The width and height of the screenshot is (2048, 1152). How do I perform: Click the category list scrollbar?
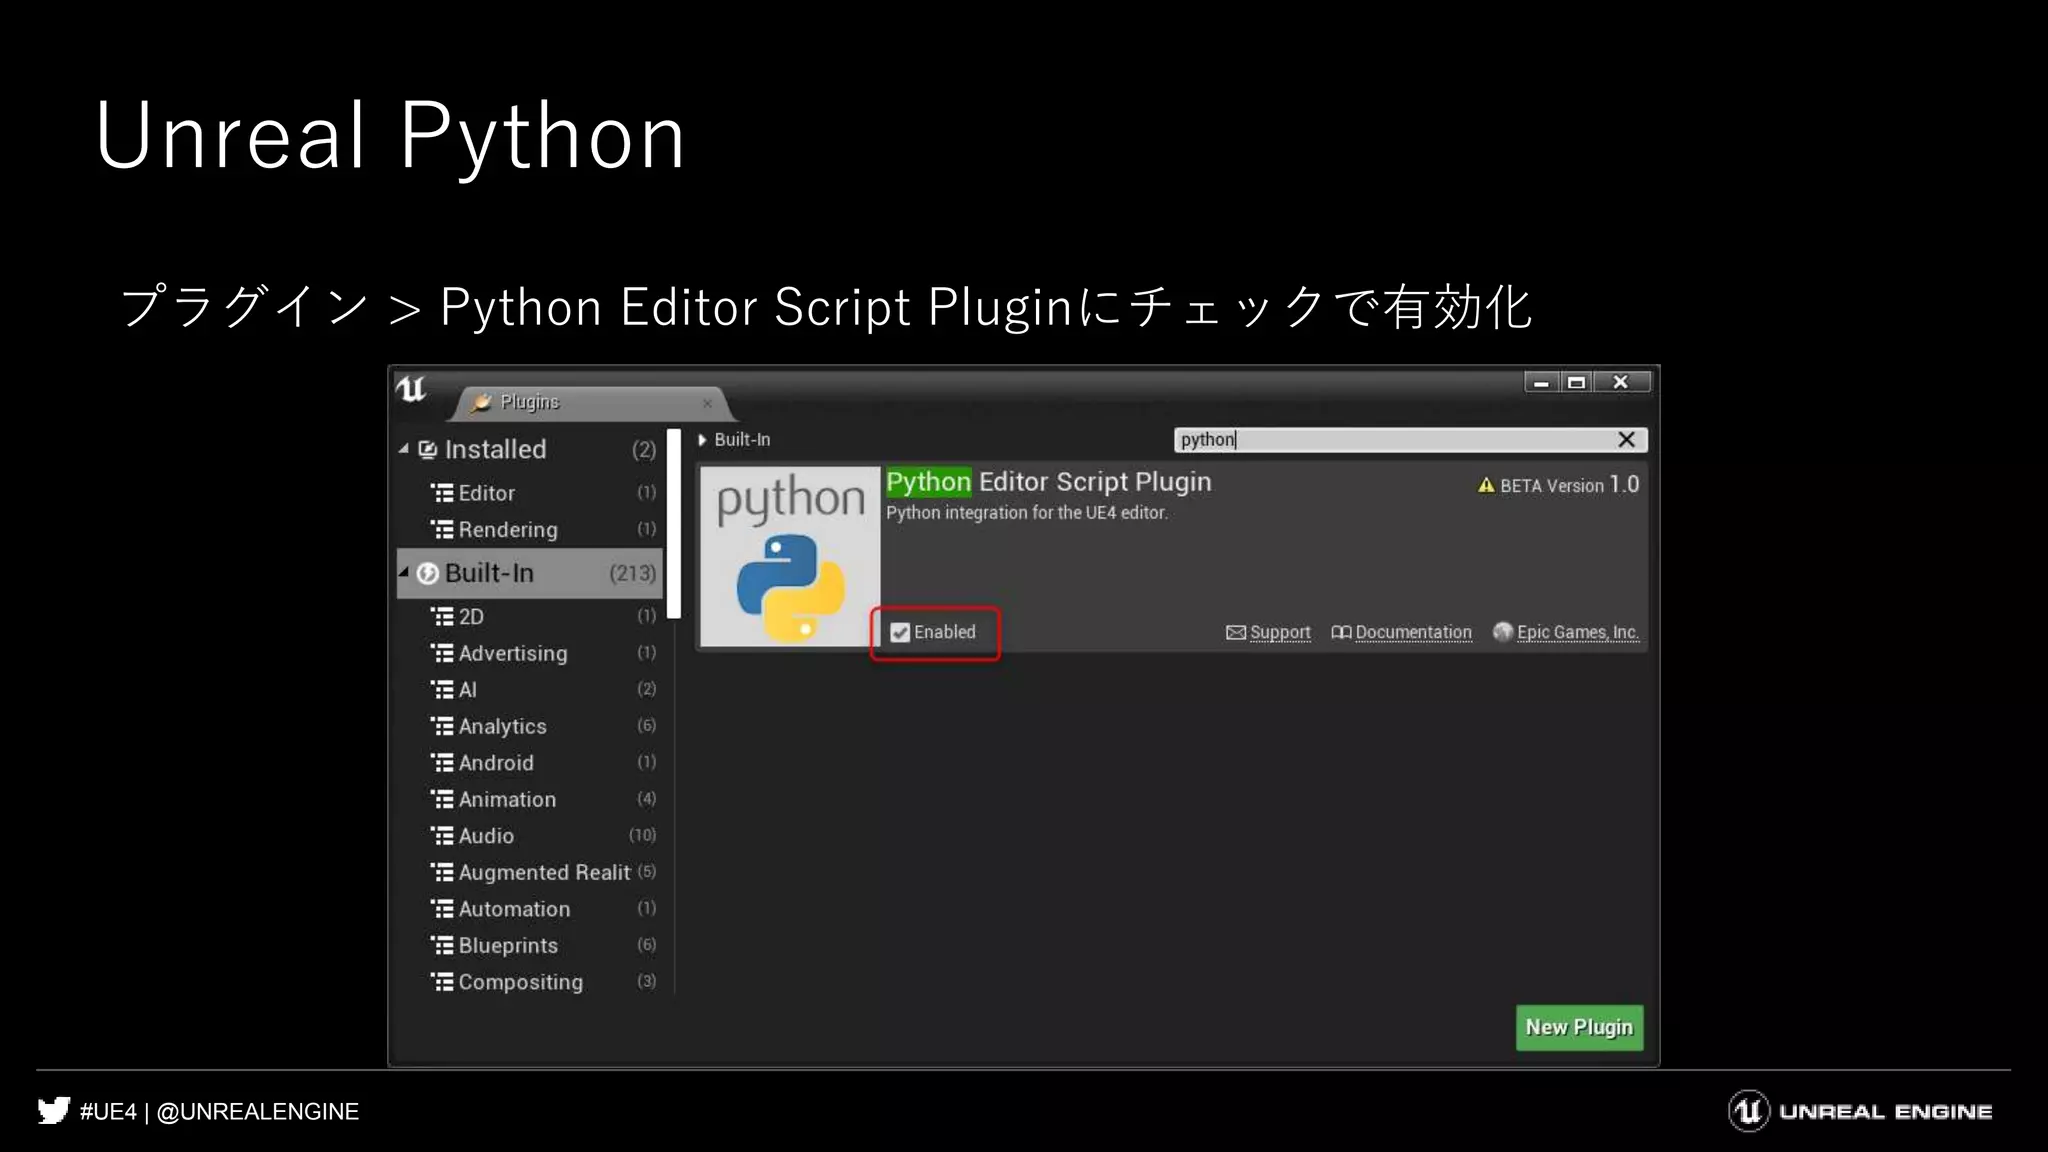tap(674, 524)
